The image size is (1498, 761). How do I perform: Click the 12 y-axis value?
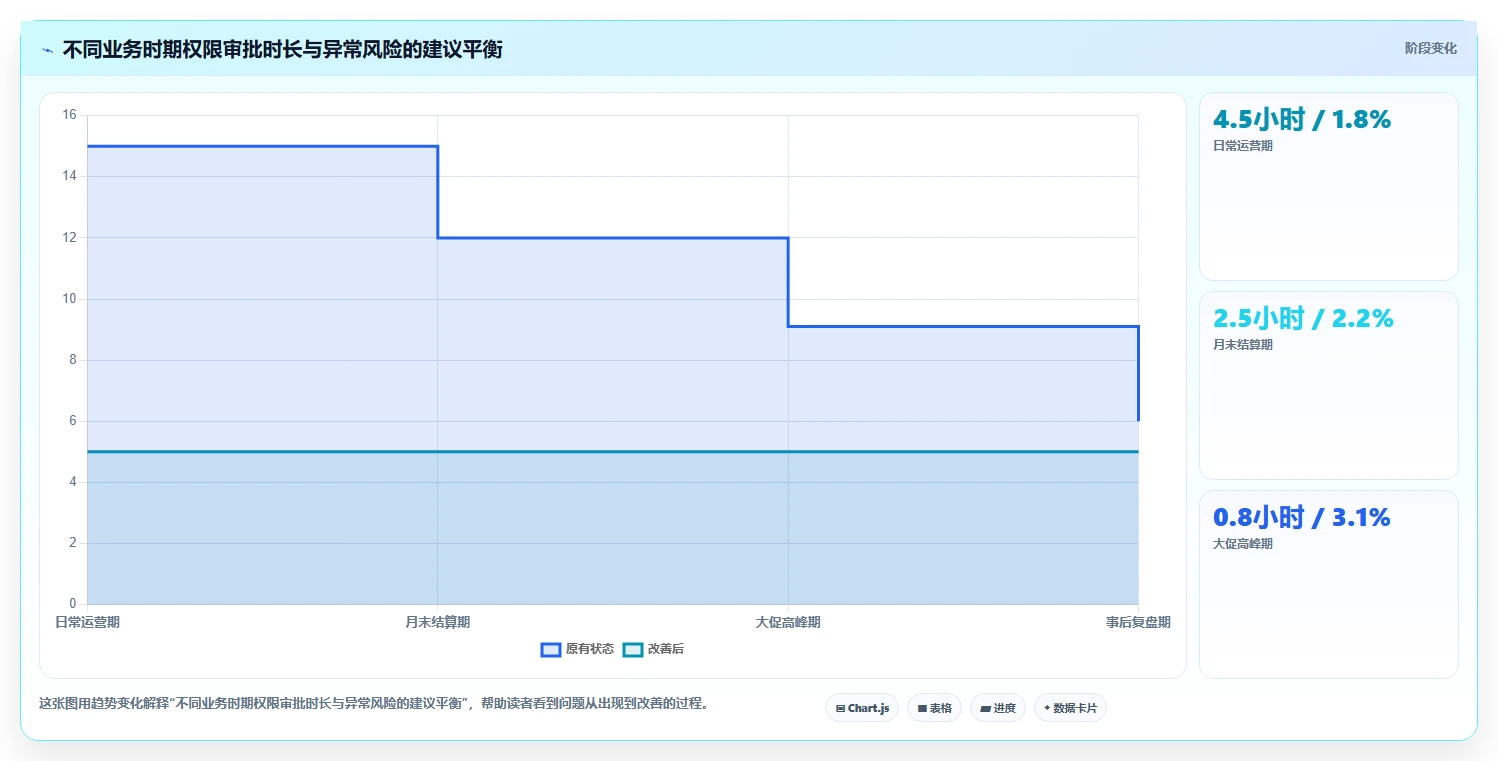pyautogui.click(x=69, y=237)
